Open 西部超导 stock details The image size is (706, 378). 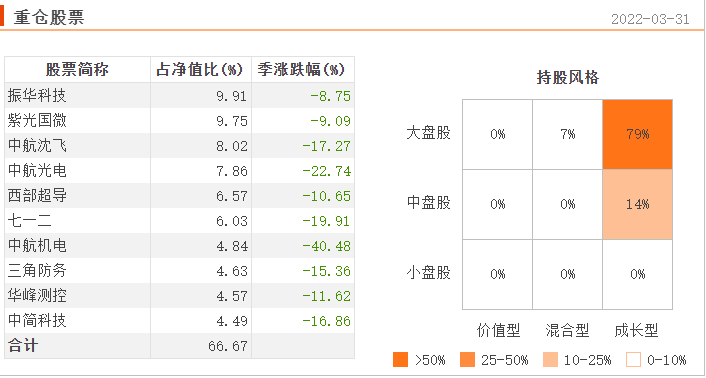[x=37, y=196]
